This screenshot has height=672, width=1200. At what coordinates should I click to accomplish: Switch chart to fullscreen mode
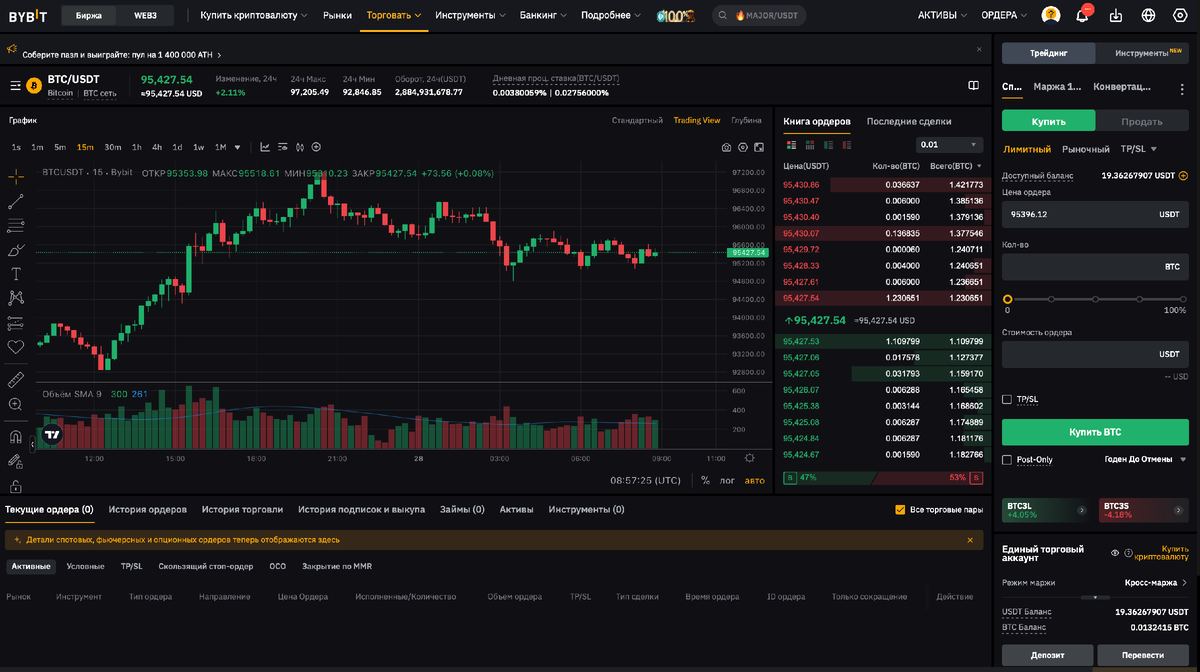click(x=760, y=147)
